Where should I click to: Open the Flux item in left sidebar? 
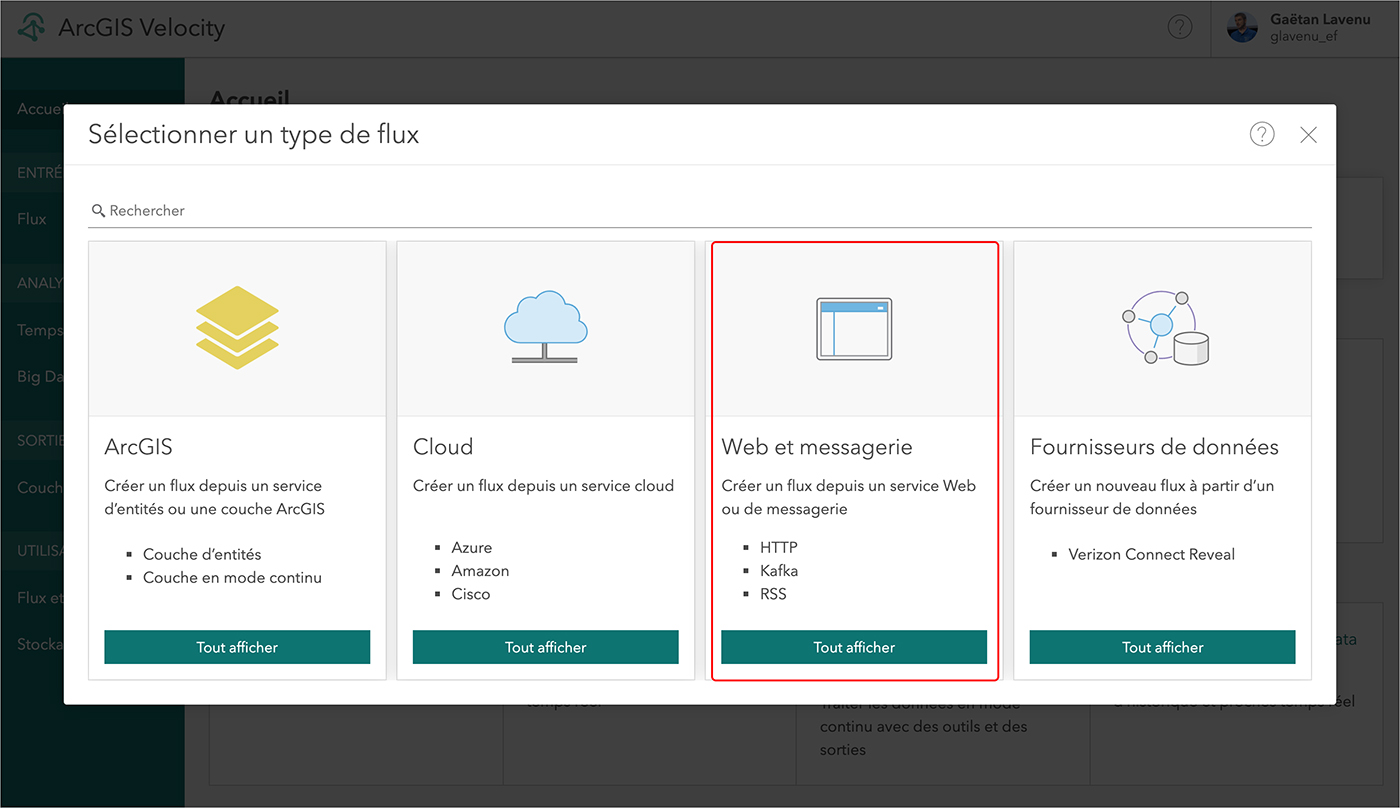(x=32, y=219)
